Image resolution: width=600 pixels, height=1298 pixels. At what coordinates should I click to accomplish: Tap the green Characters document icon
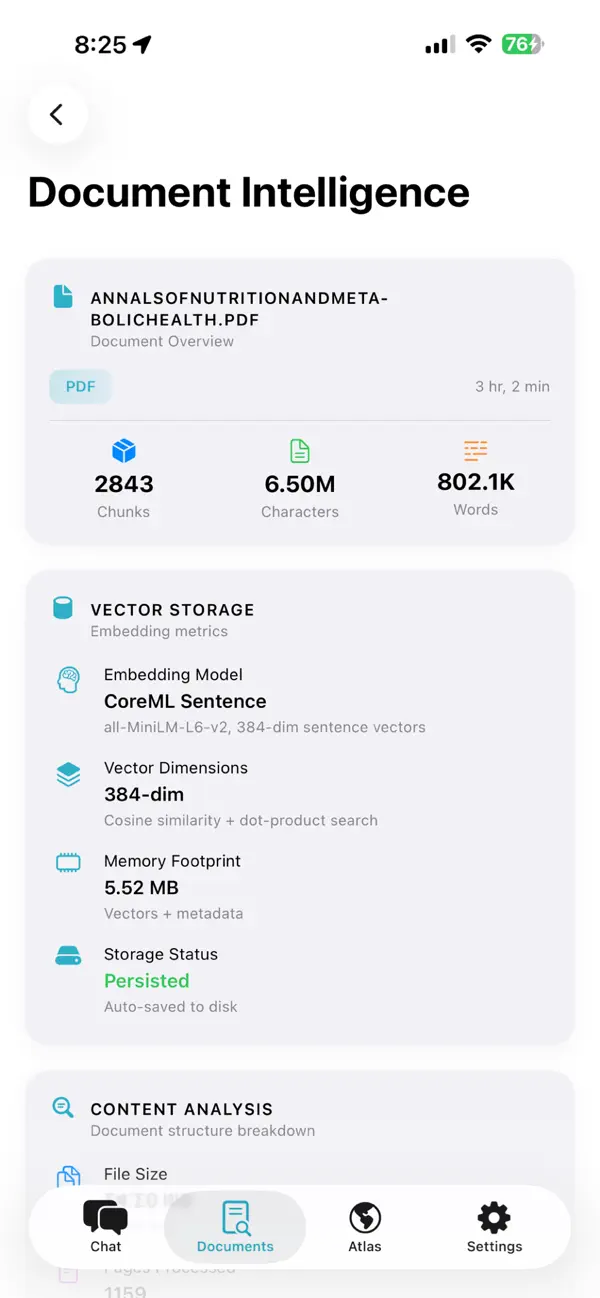tap(300, 450)
